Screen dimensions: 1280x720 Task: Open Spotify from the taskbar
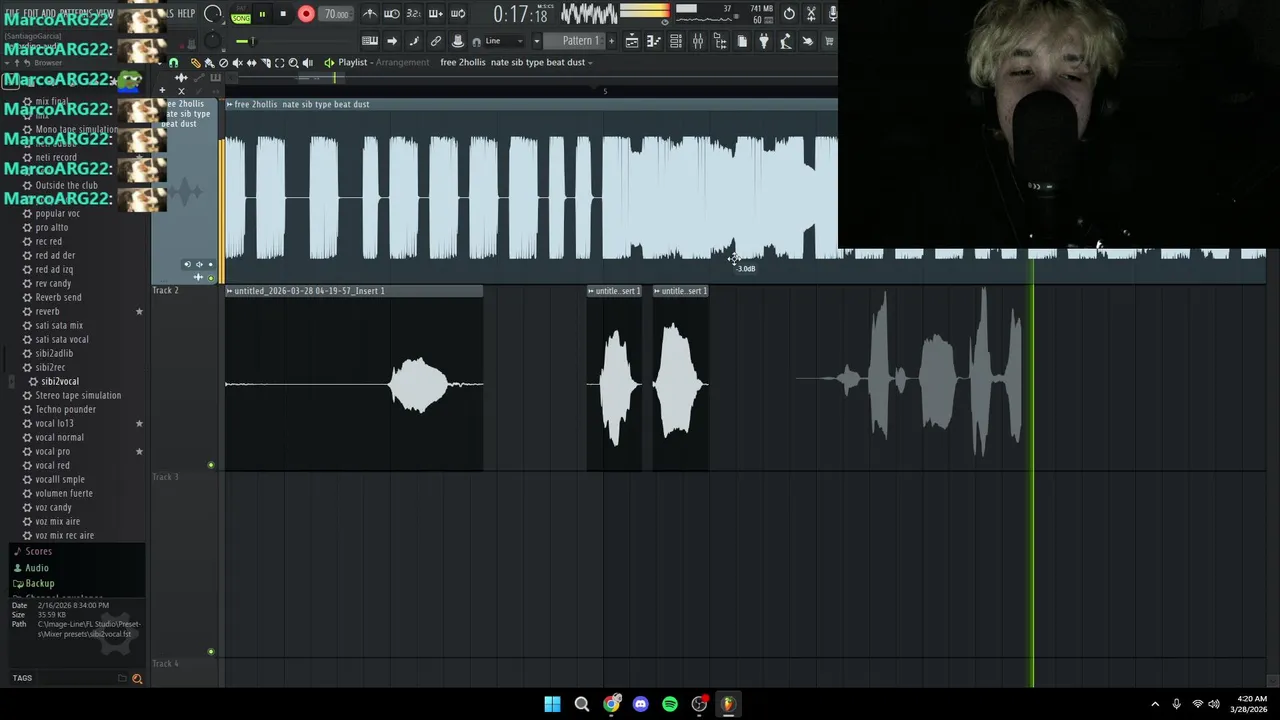click(x=670, y=704)
